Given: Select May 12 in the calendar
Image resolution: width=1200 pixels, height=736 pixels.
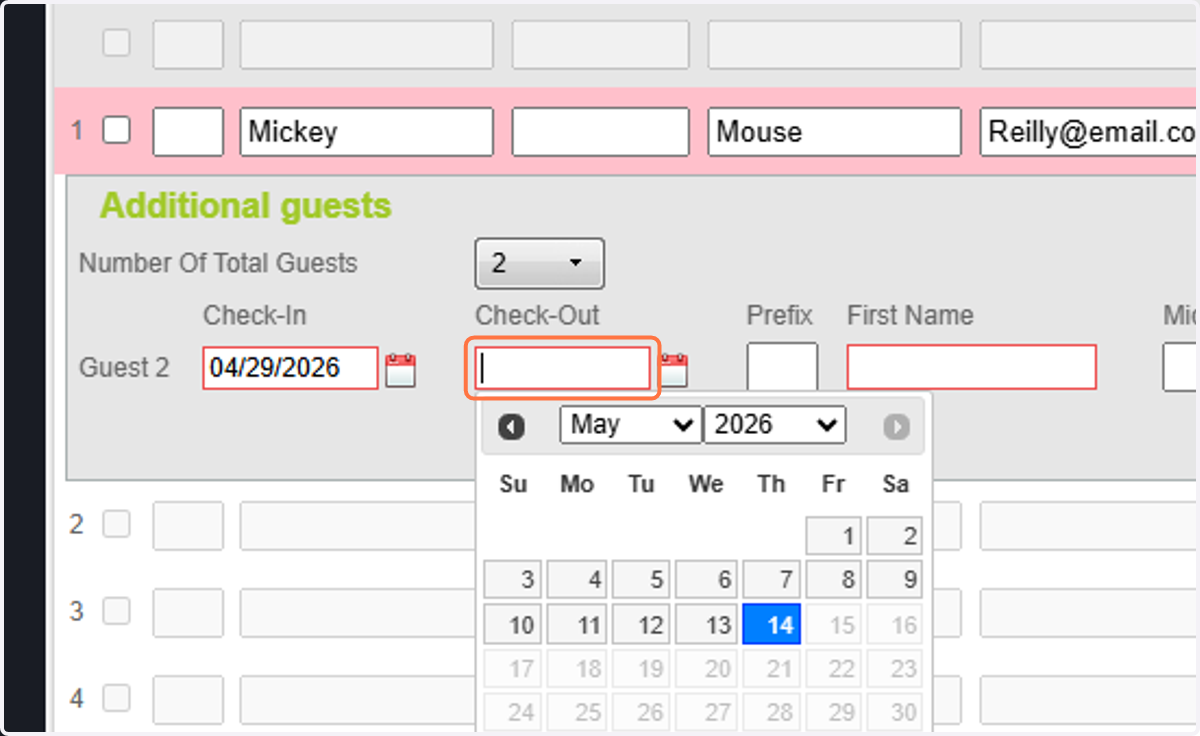Looking at the screenshot, I should (641, 624).
